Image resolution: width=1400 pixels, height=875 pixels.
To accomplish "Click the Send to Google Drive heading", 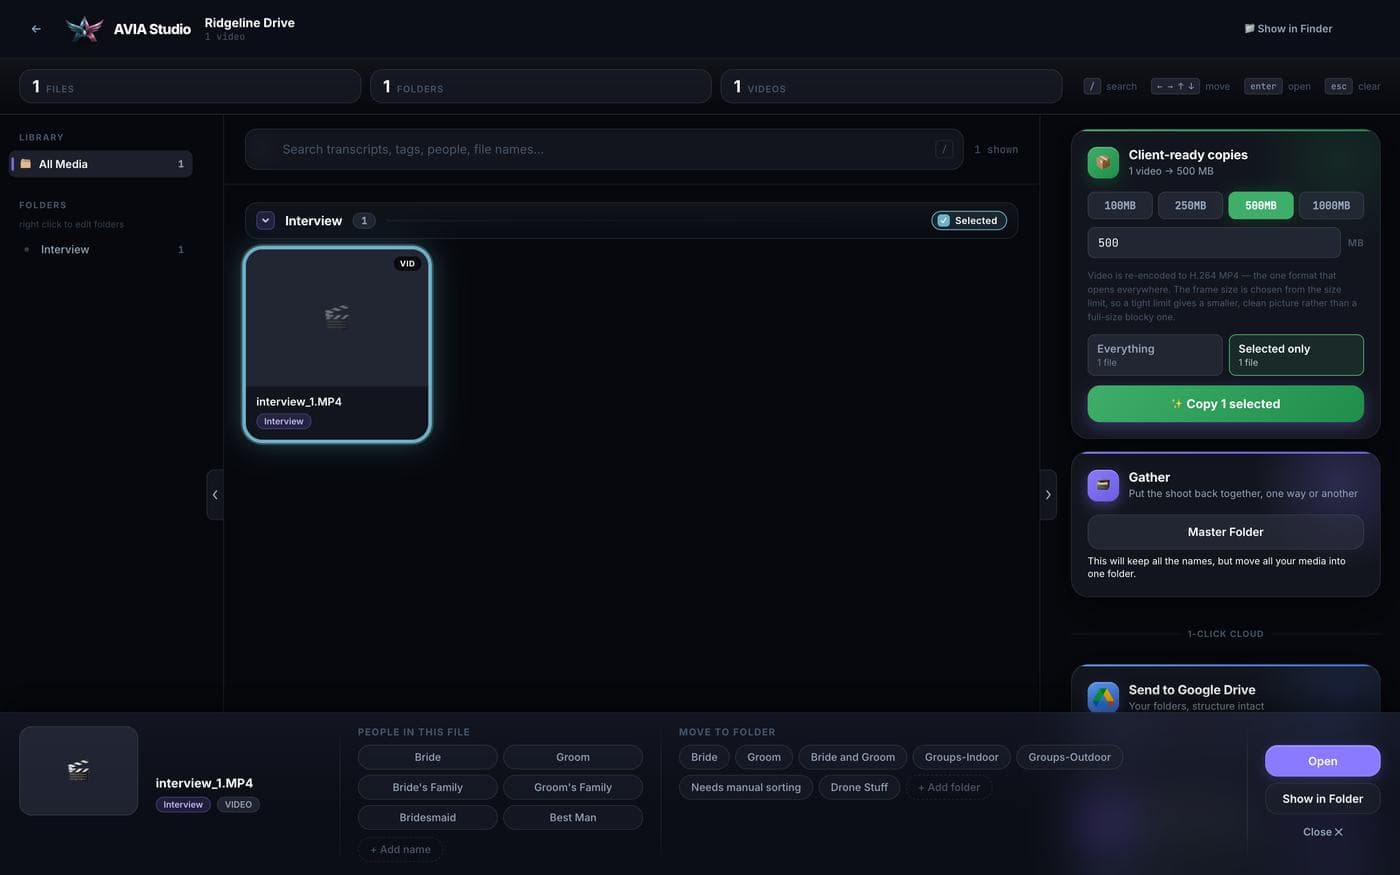I will pos(1191,690).
